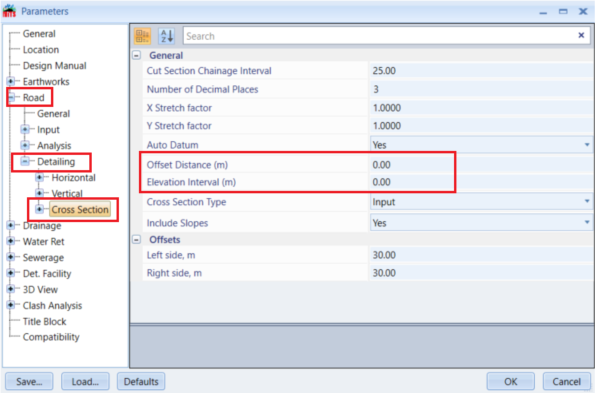Select the Horizontal tree item

74,178
